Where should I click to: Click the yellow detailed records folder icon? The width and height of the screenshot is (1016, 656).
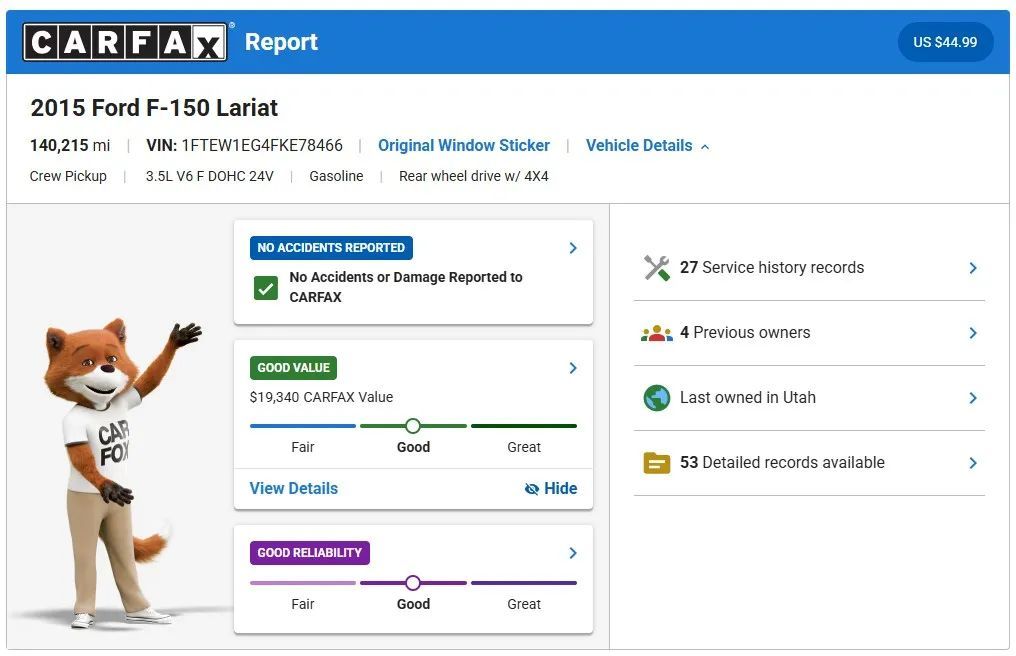(x=657, y=463)
